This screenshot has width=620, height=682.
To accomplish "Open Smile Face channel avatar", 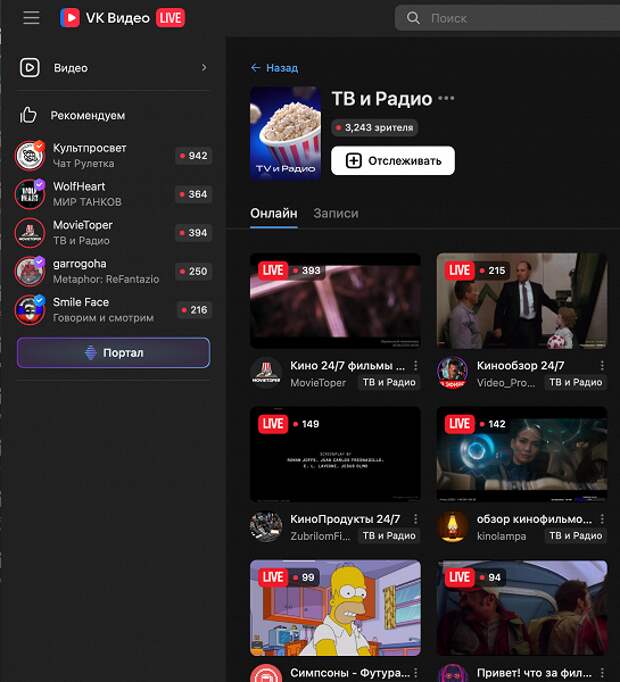I will (x=30, y=310).
